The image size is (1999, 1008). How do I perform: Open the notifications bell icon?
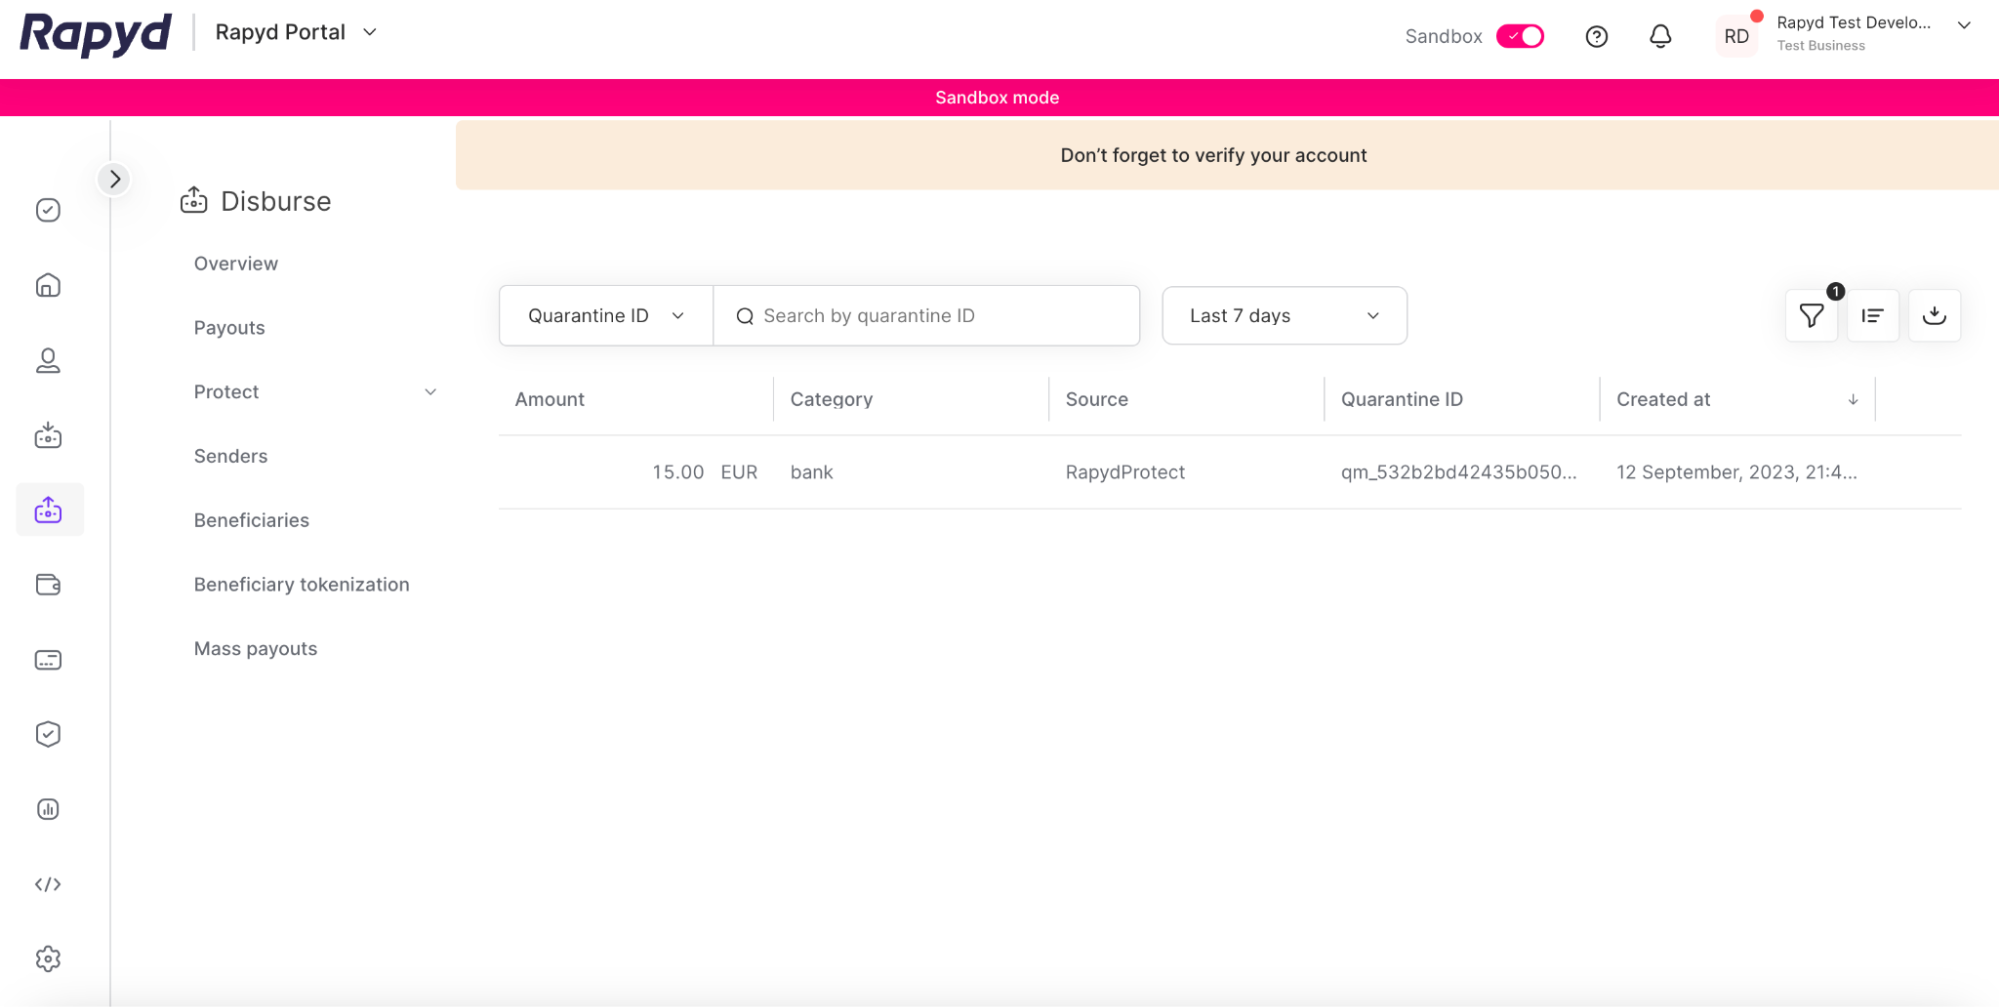click(x=1661, y=36)
